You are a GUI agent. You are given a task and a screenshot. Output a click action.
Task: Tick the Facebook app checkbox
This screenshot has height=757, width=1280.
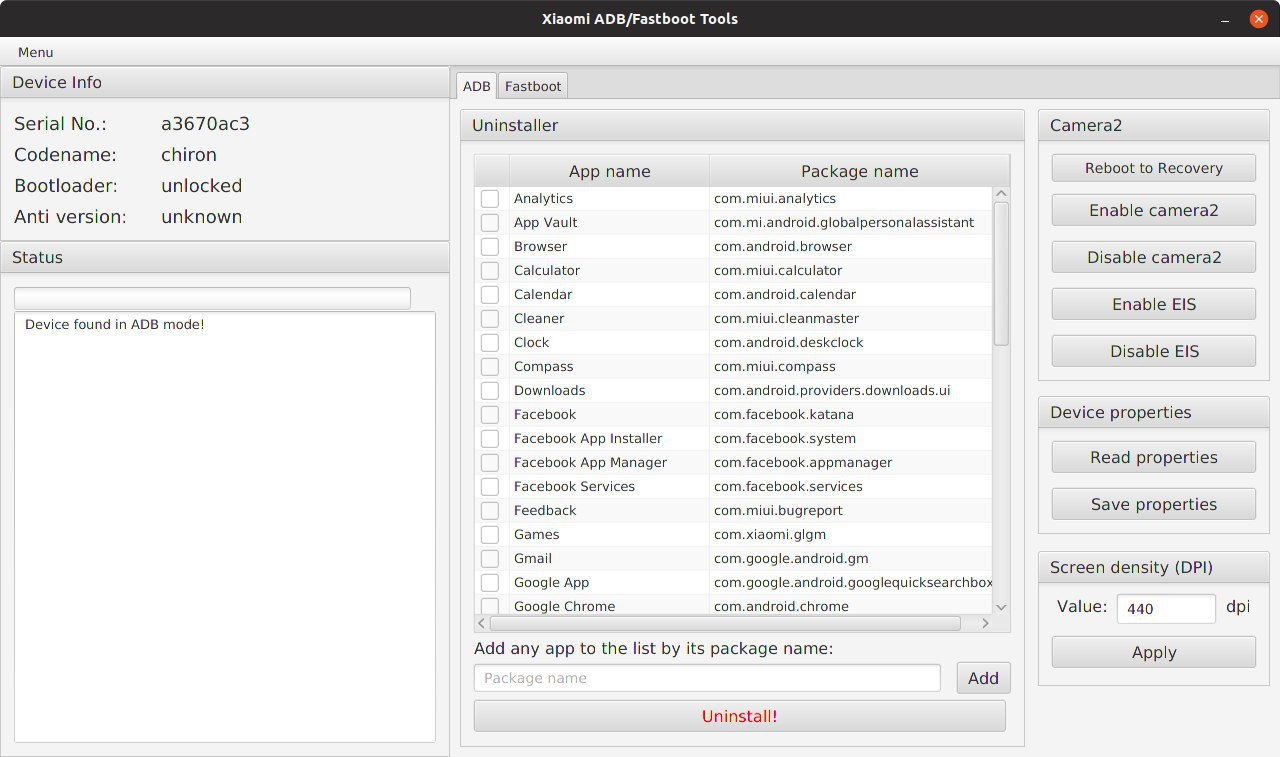(490, 415)
